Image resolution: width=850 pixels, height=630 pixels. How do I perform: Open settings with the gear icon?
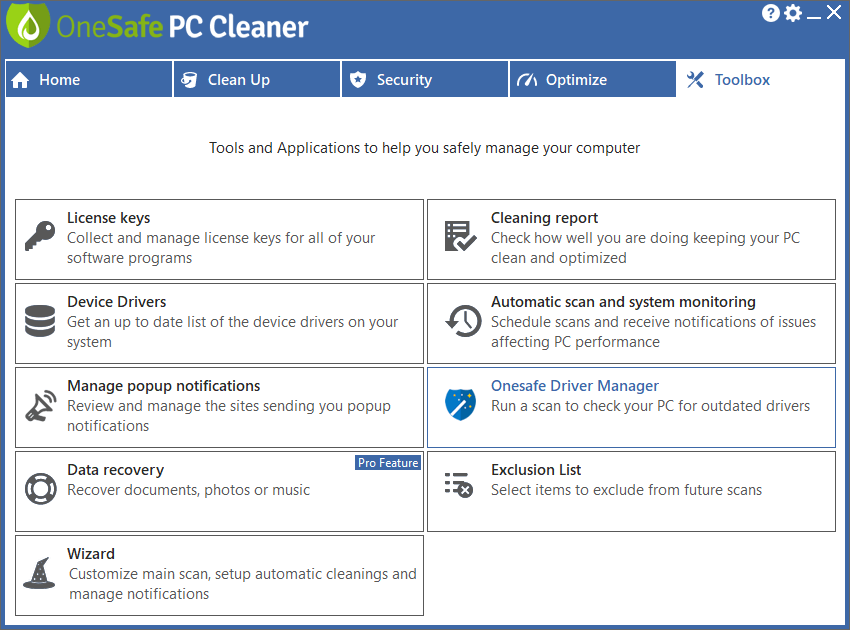click(793, 13)
